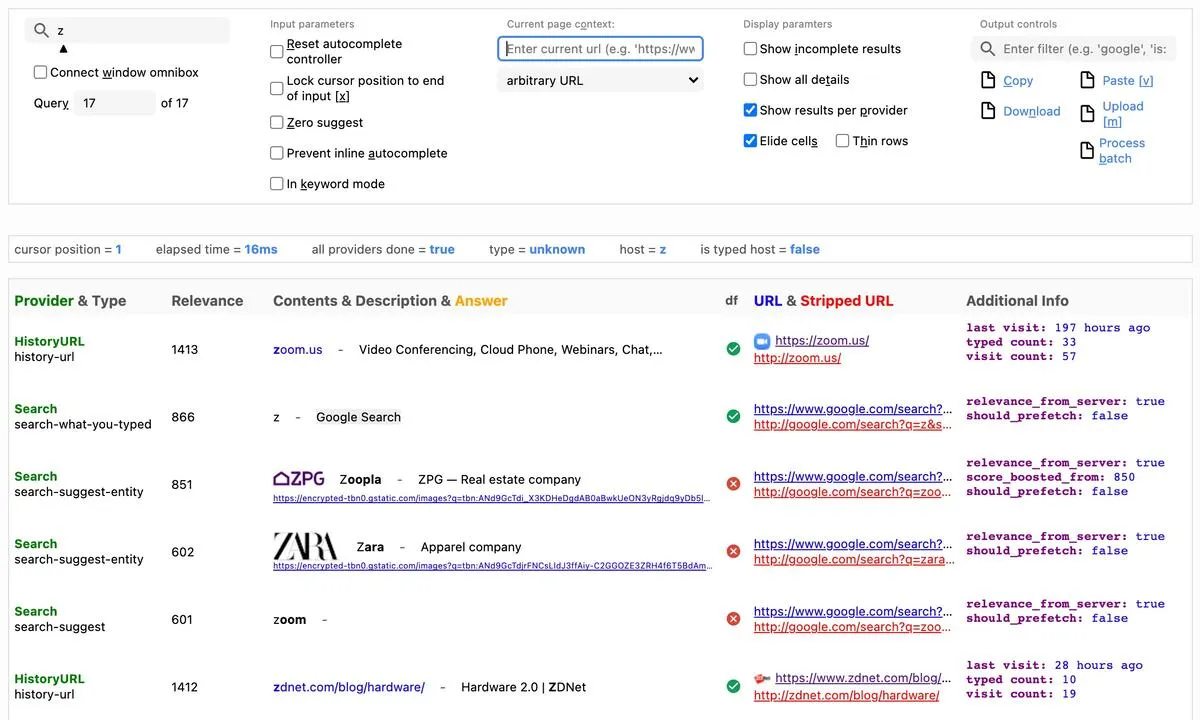Click the output filter search field
The width and height of the screenshot is (1200, 720).
click(x=1085, y=49)
